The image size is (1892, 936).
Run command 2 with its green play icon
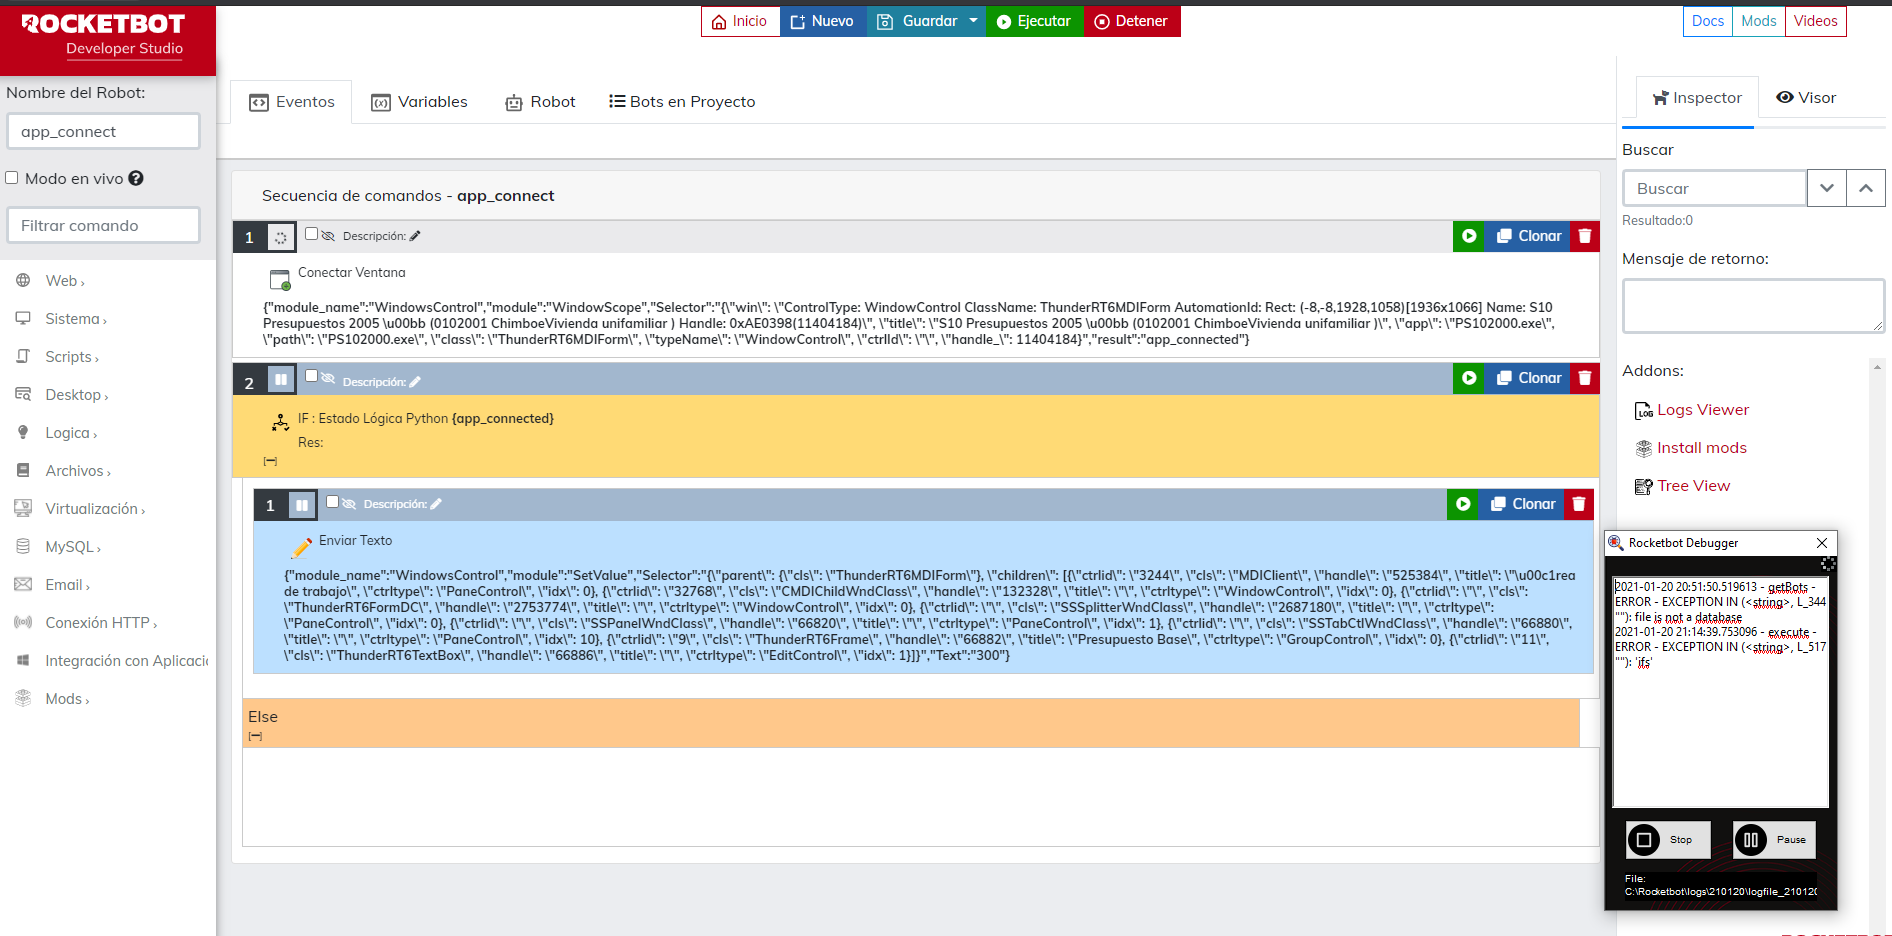point(1468,378)
